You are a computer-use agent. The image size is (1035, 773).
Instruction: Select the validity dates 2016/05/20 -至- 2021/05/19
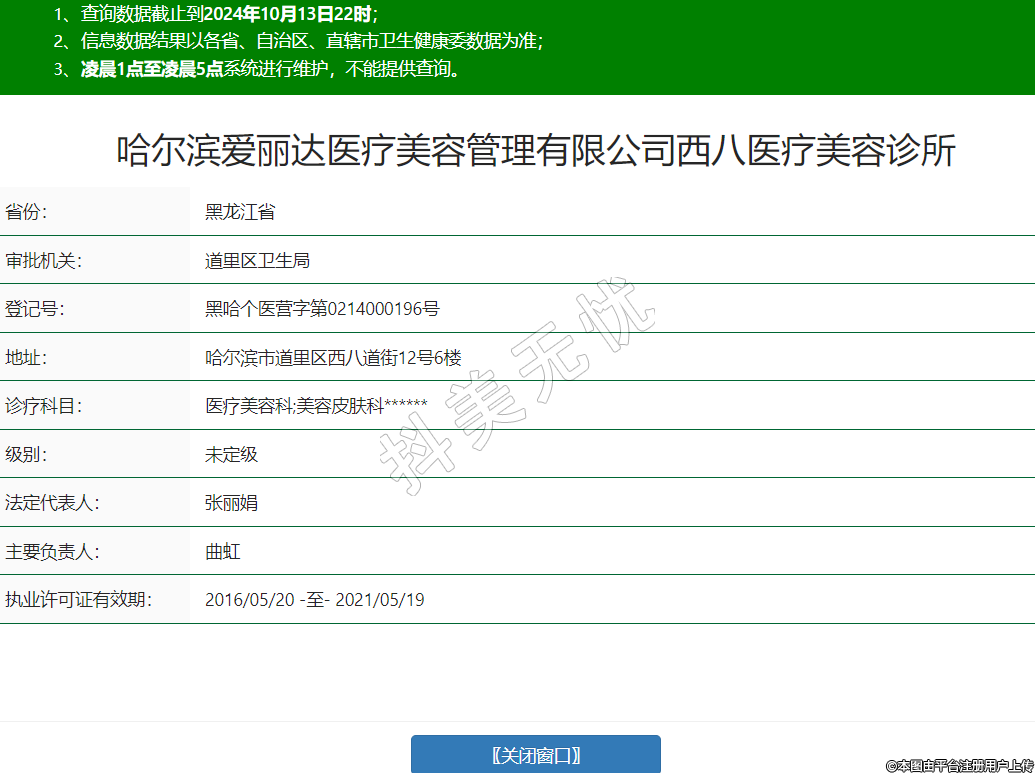(314, 600)
